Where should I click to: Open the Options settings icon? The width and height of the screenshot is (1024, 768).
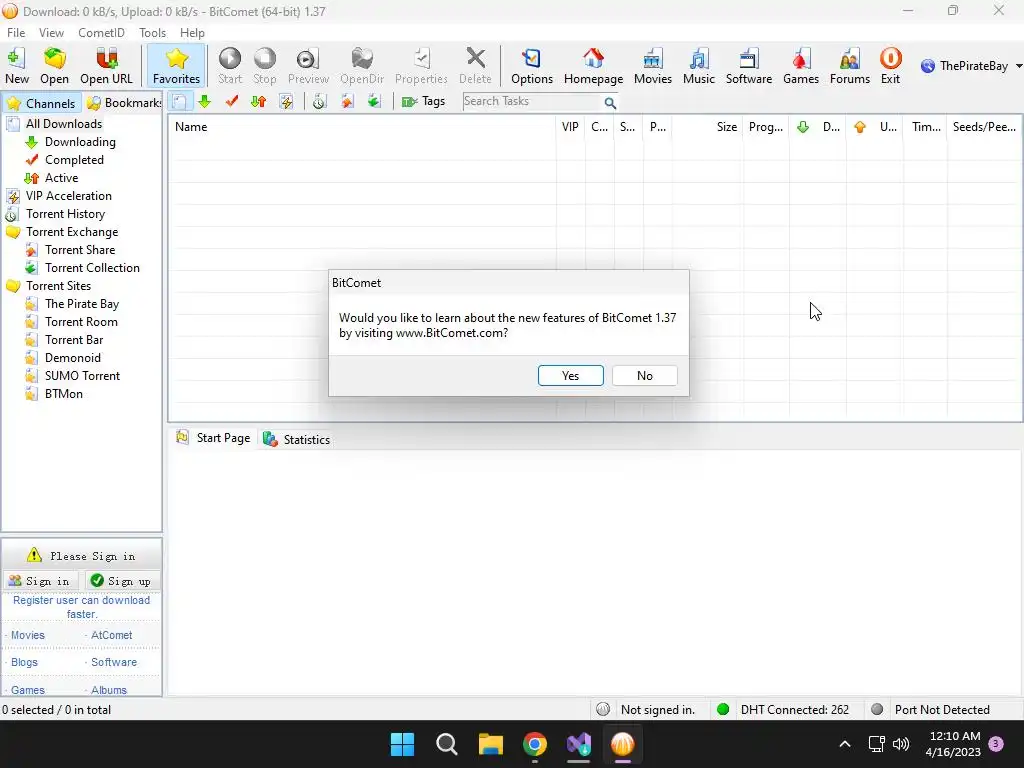point(532,66)
